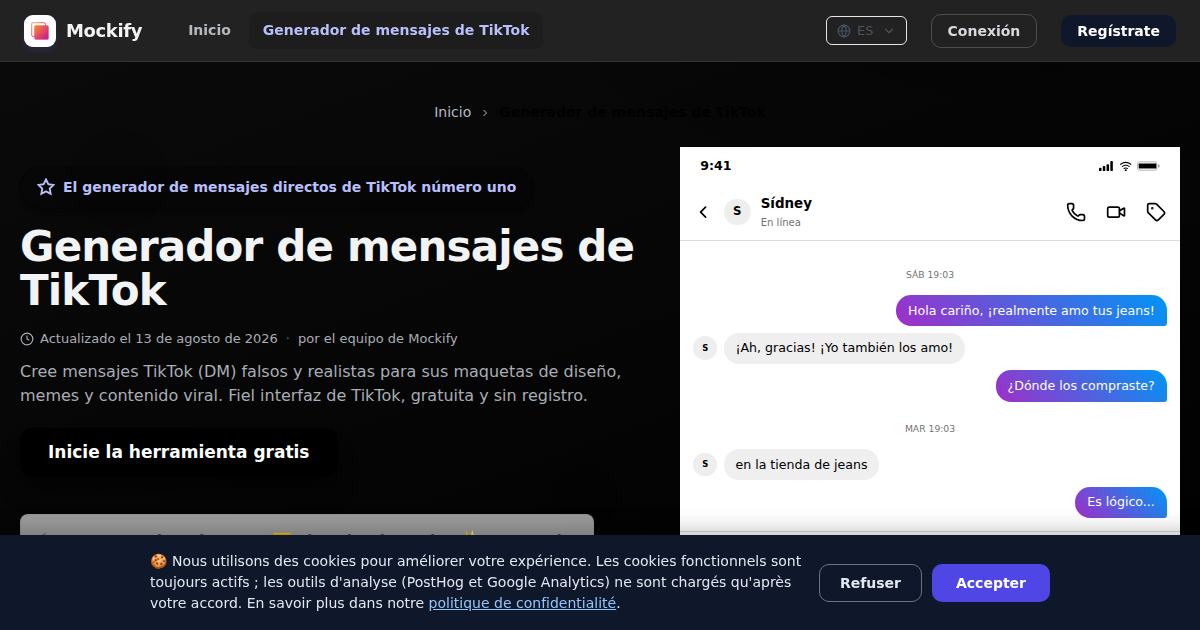Click the video call icon

click(x=1116, y=212)
